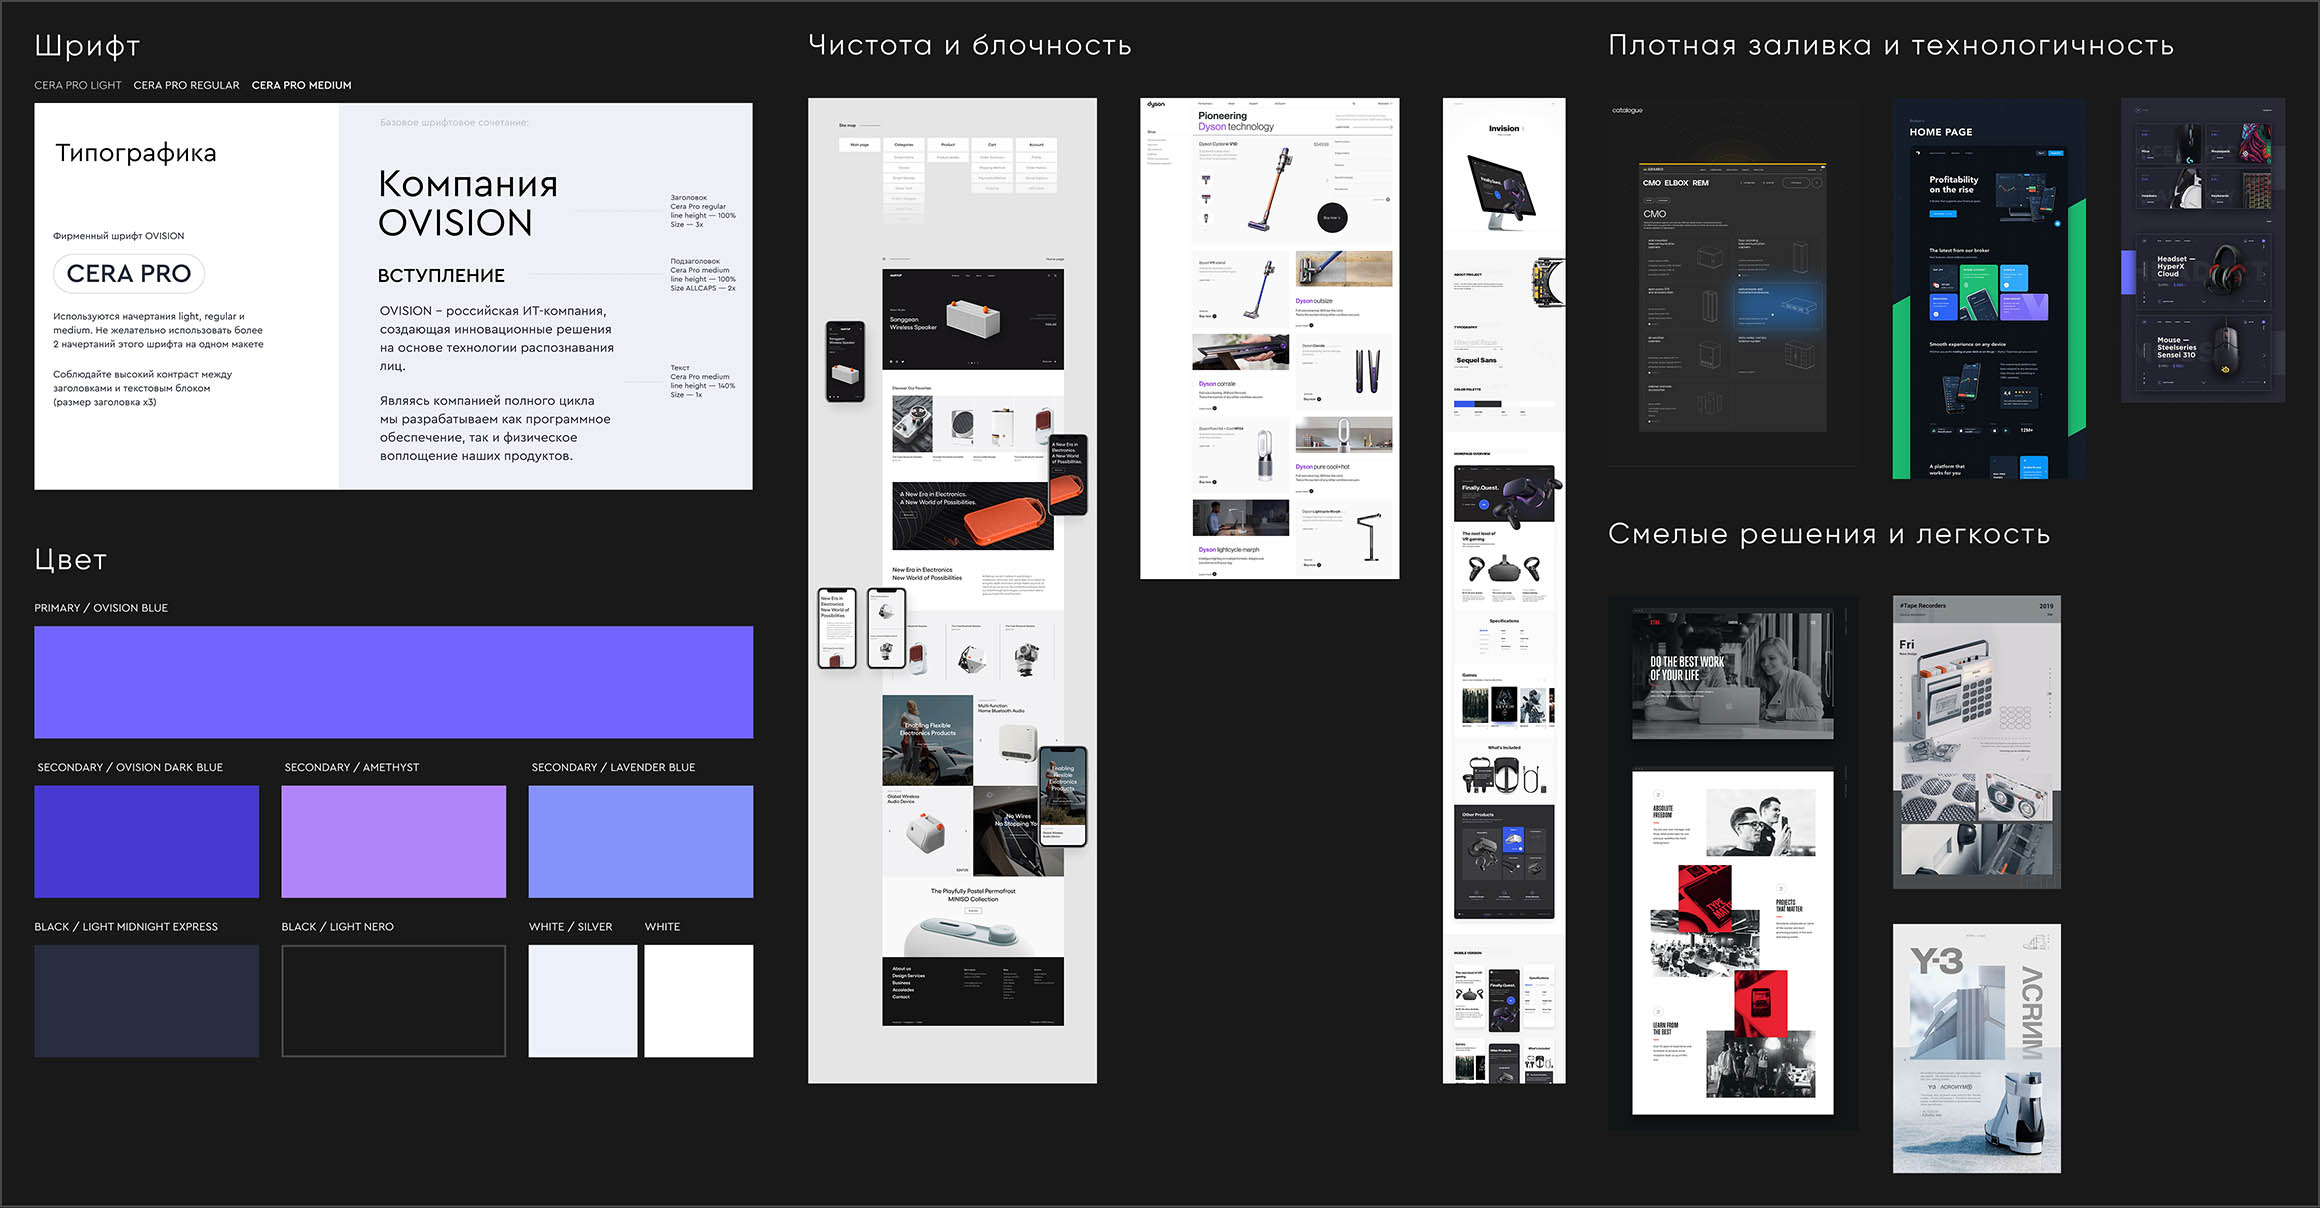Viewport: 2320px width, 1208px height.
Task: Click the CERA PRO LIGHT font label
Action: (x=78, y=85)
